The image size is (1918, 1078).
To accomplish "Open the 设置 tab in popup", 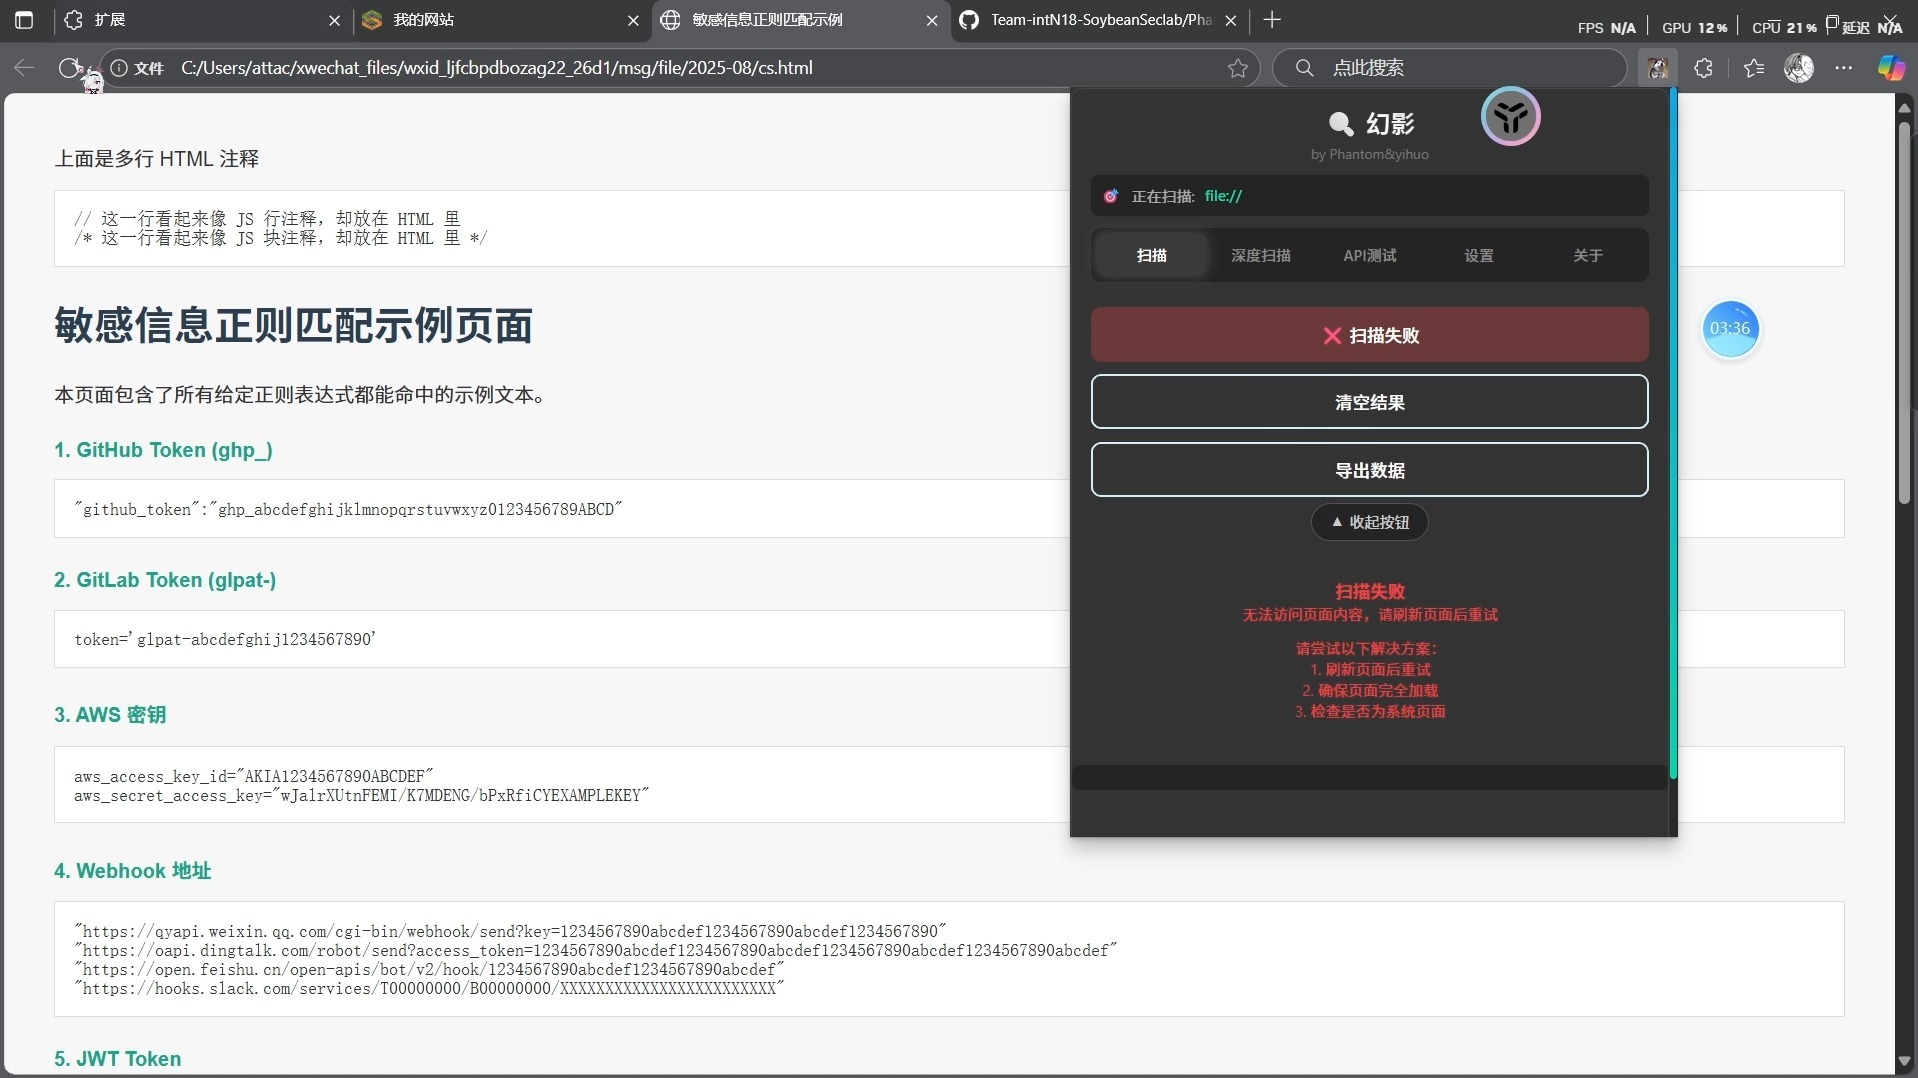I will coord(1479,256).
